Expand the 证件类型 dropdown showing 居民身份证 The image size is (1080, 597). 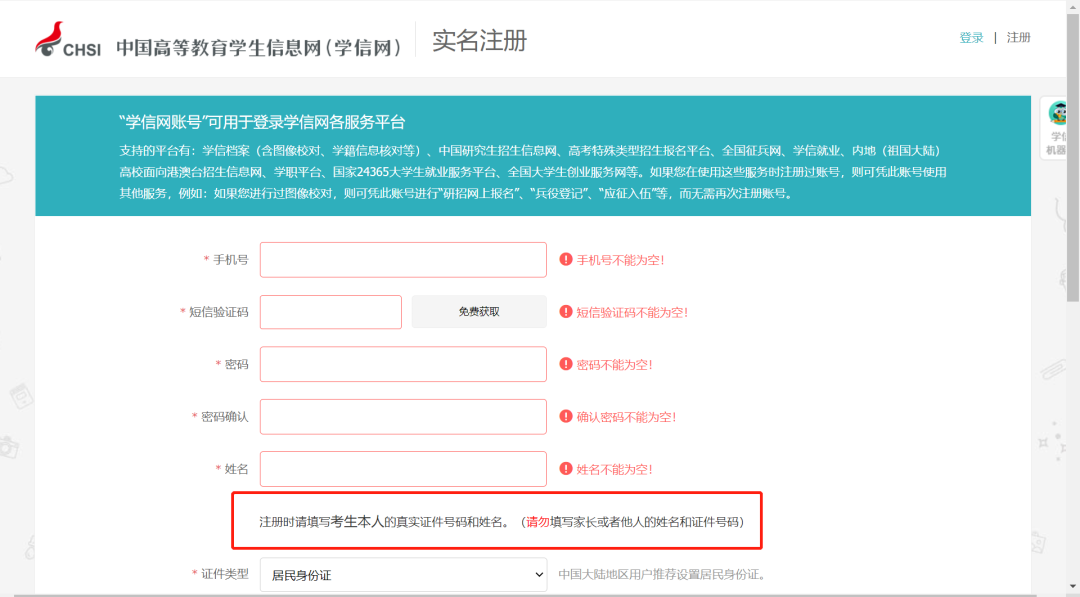click(x=403, y=575)
